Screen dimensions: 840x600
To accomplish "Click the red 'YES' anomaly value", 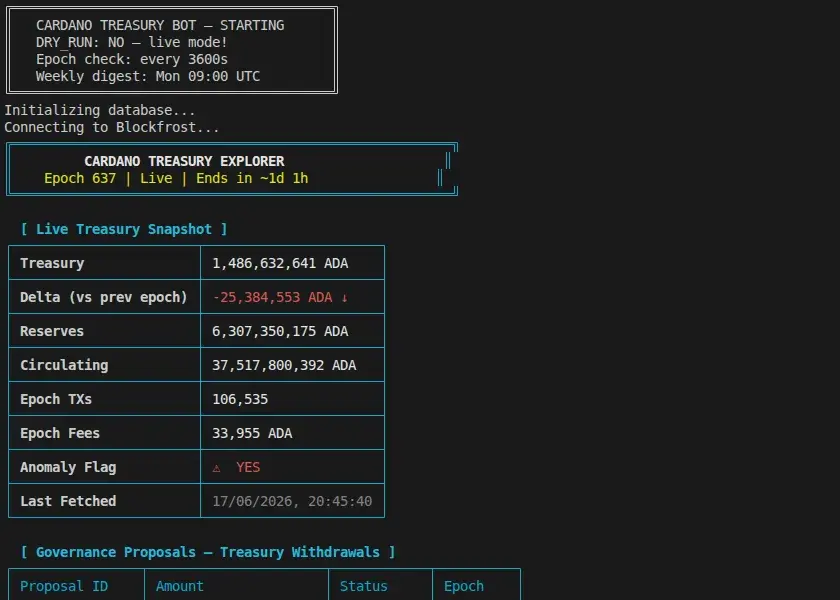I will tap(248, 467).
